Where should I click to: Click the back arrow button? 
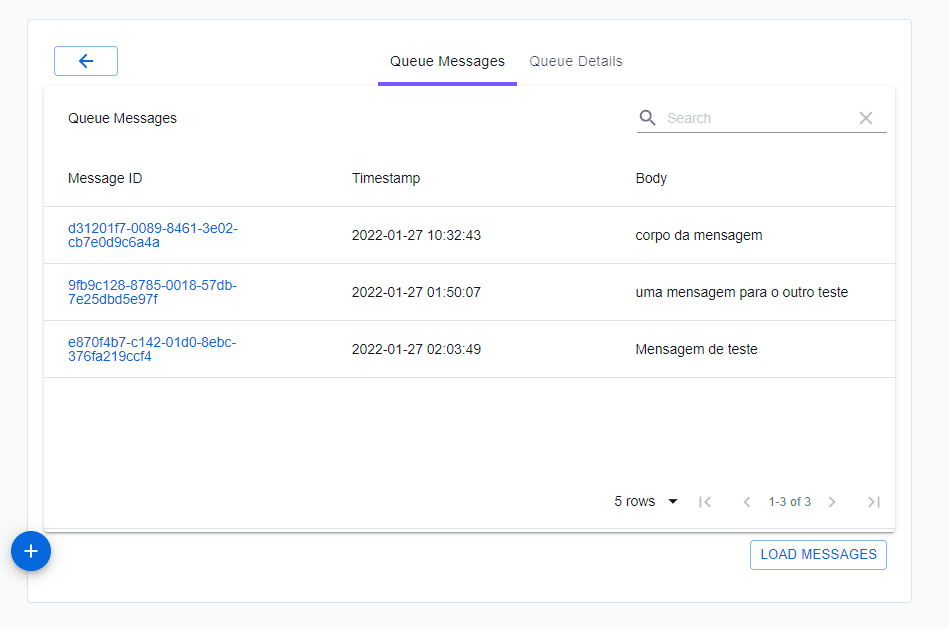[x=85, y=61]
